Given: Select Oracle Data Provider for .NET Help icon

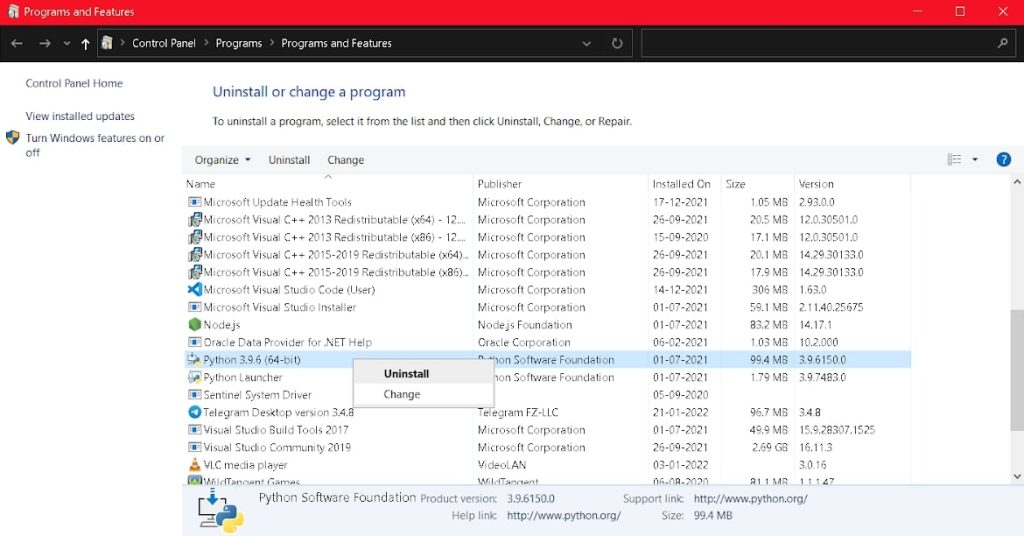Looking at the screenshot, I should click(x=194, y=342).
